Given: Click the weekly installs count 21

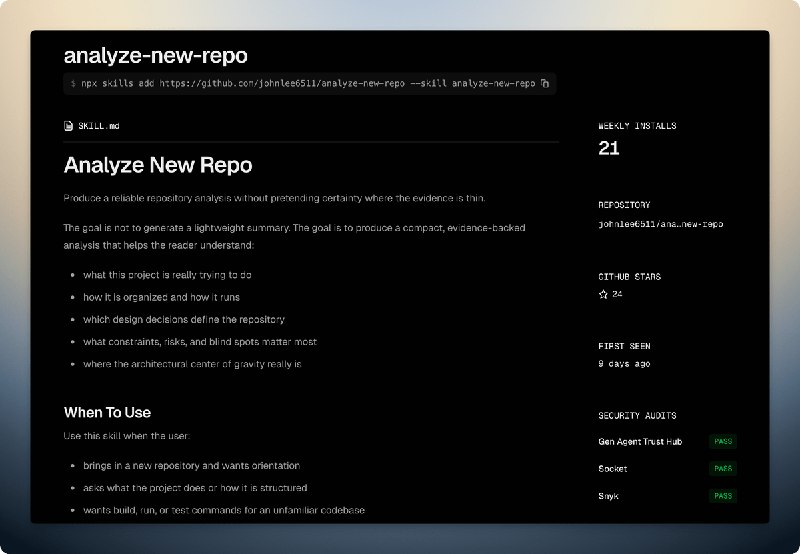Looking at the screenshot, I should tap(609, 149).
